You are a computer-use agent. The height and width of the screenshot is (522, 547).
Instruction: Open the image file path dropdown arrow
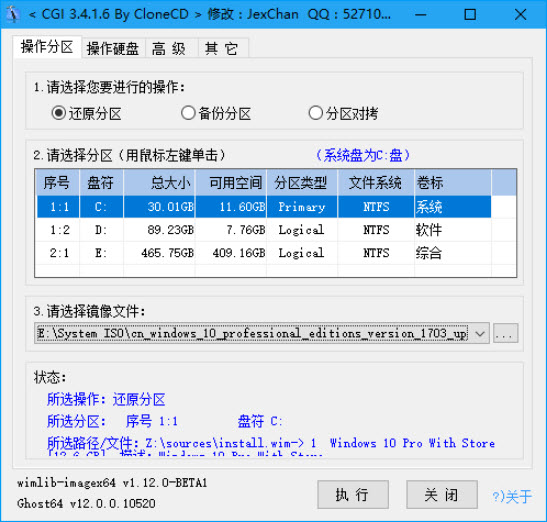pyautogui.click(x=480, y=334)
